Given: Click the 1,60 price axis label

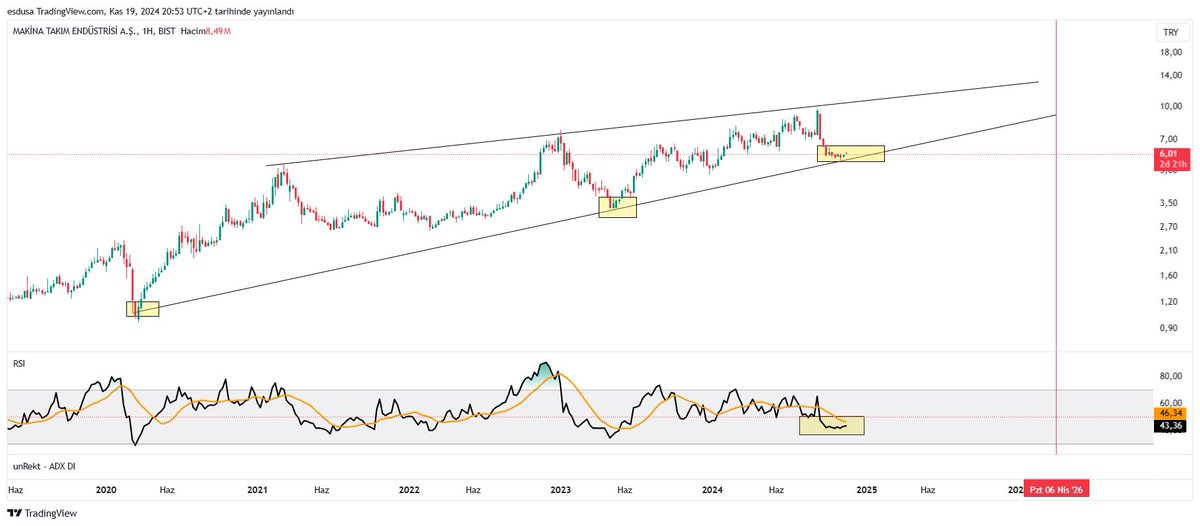Looking at the screenshot, I should [1169, 276].
